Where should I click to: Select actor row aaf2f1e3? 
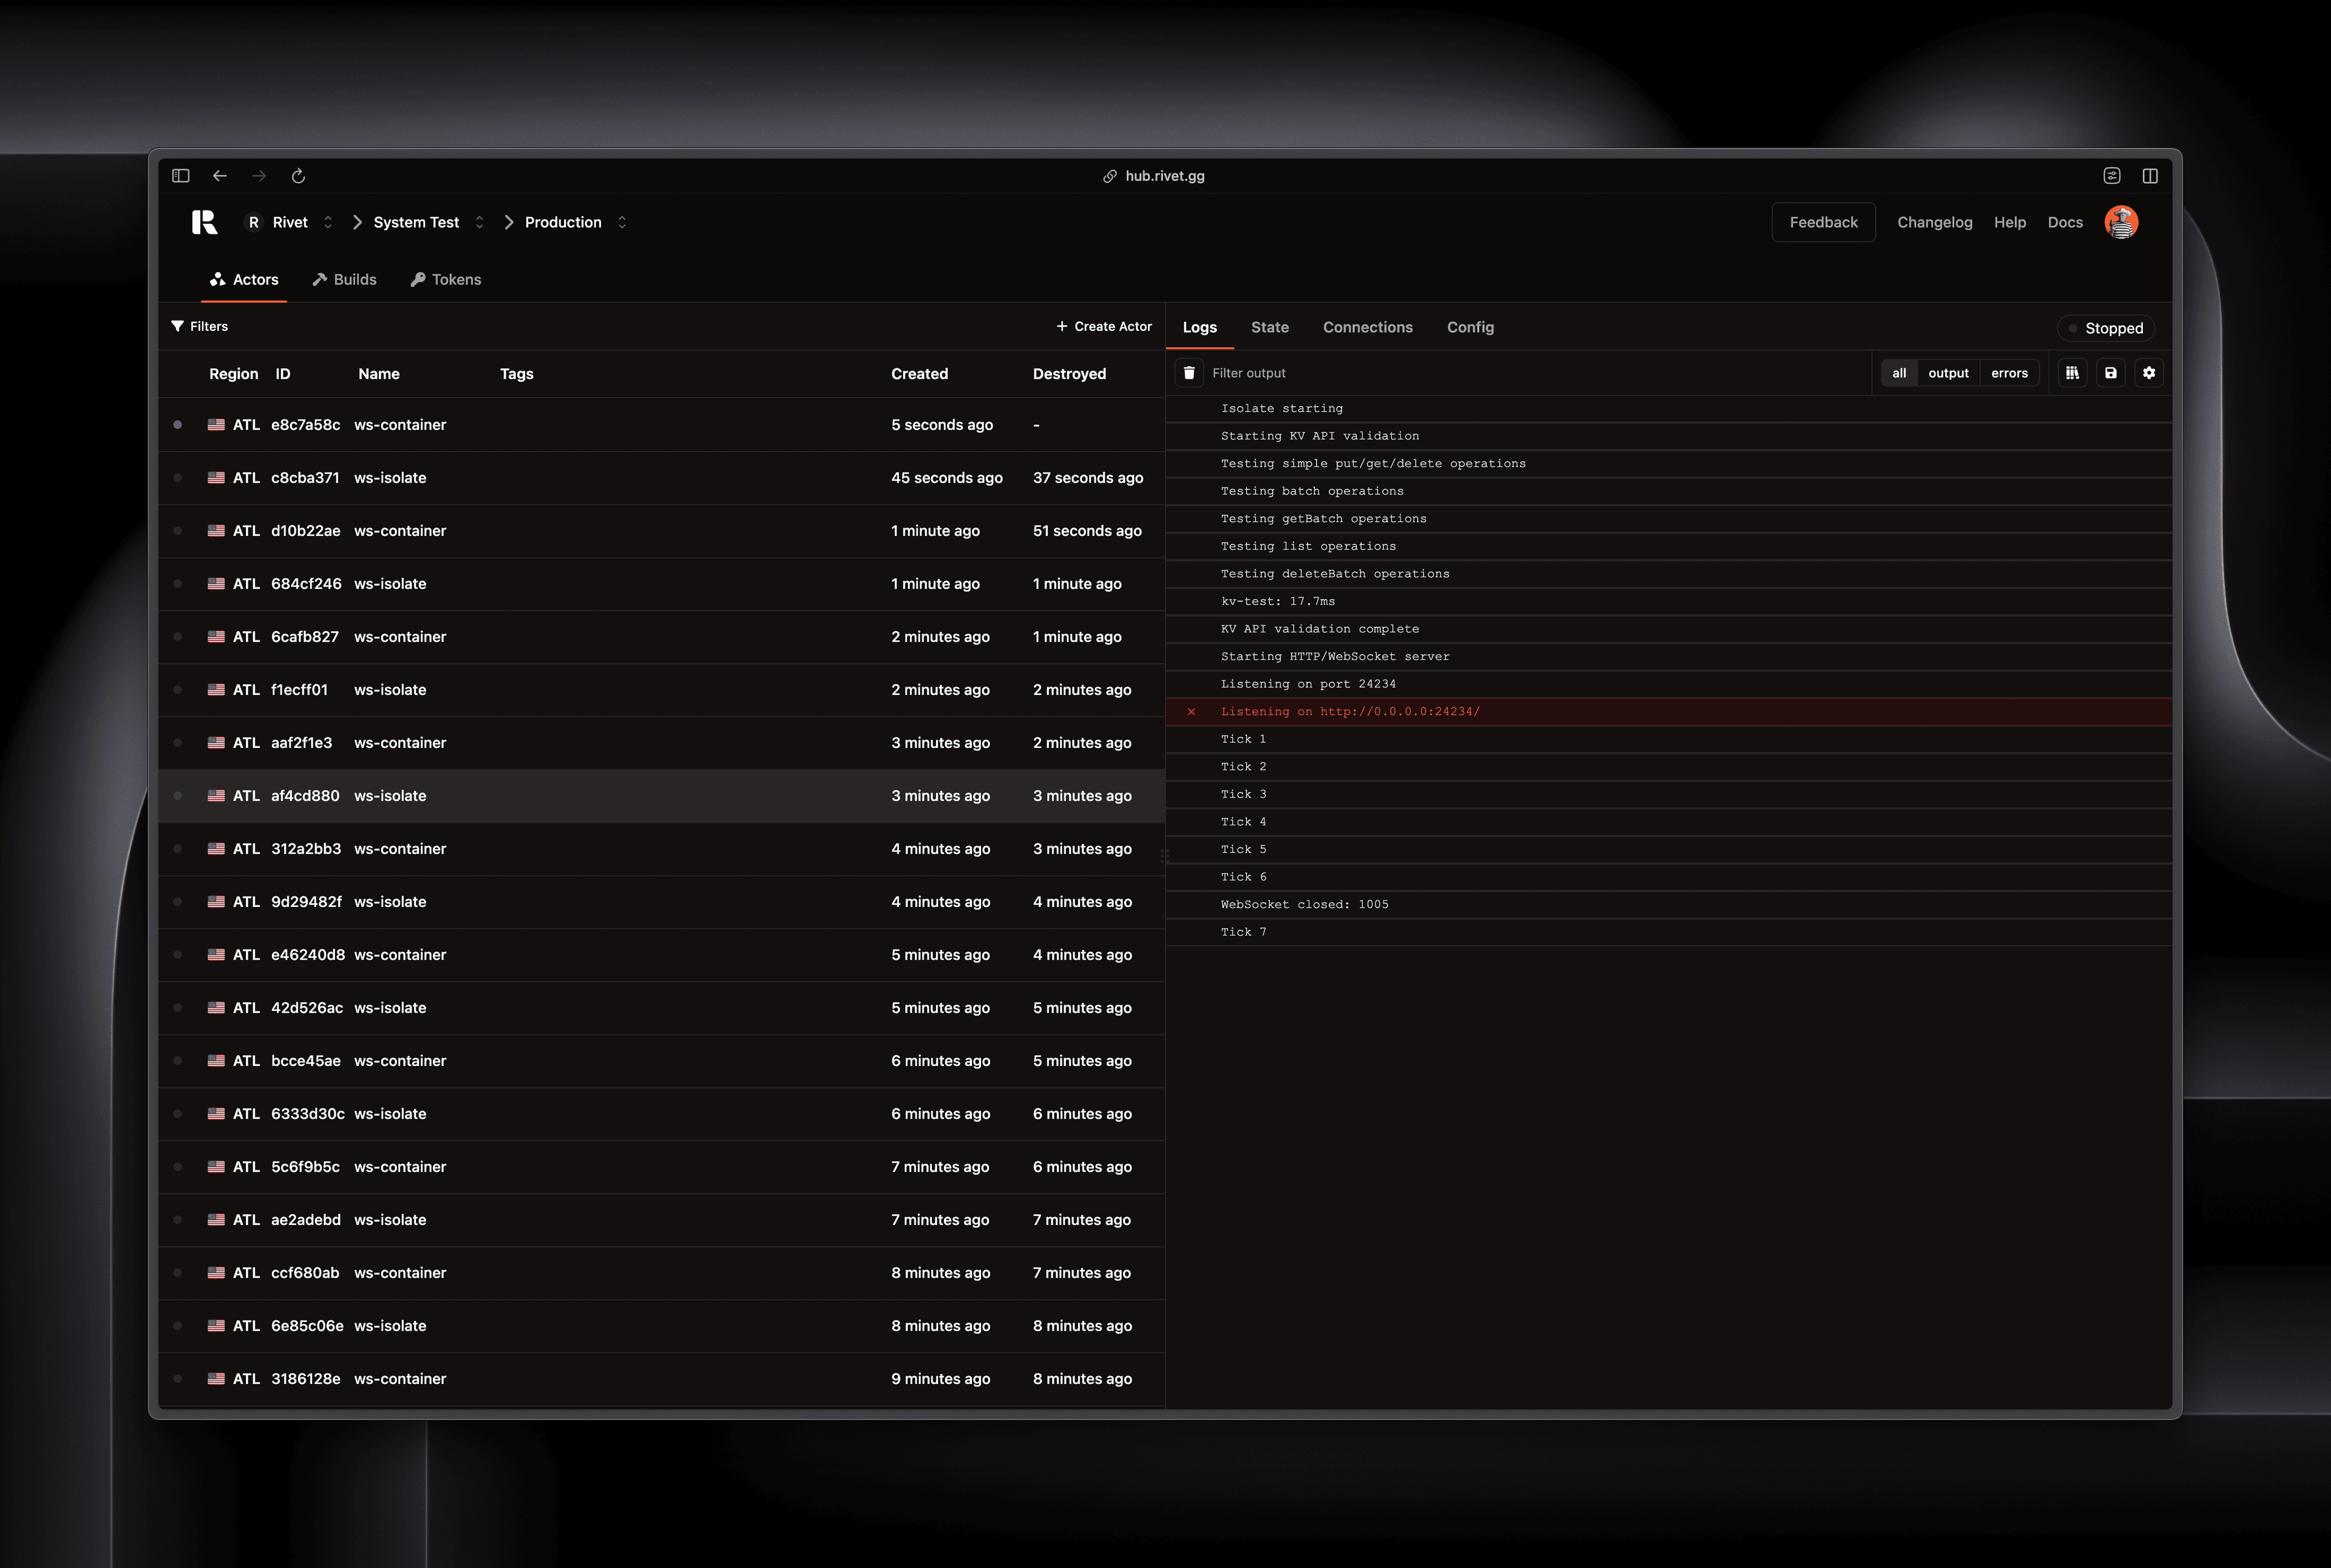point(662,743)
